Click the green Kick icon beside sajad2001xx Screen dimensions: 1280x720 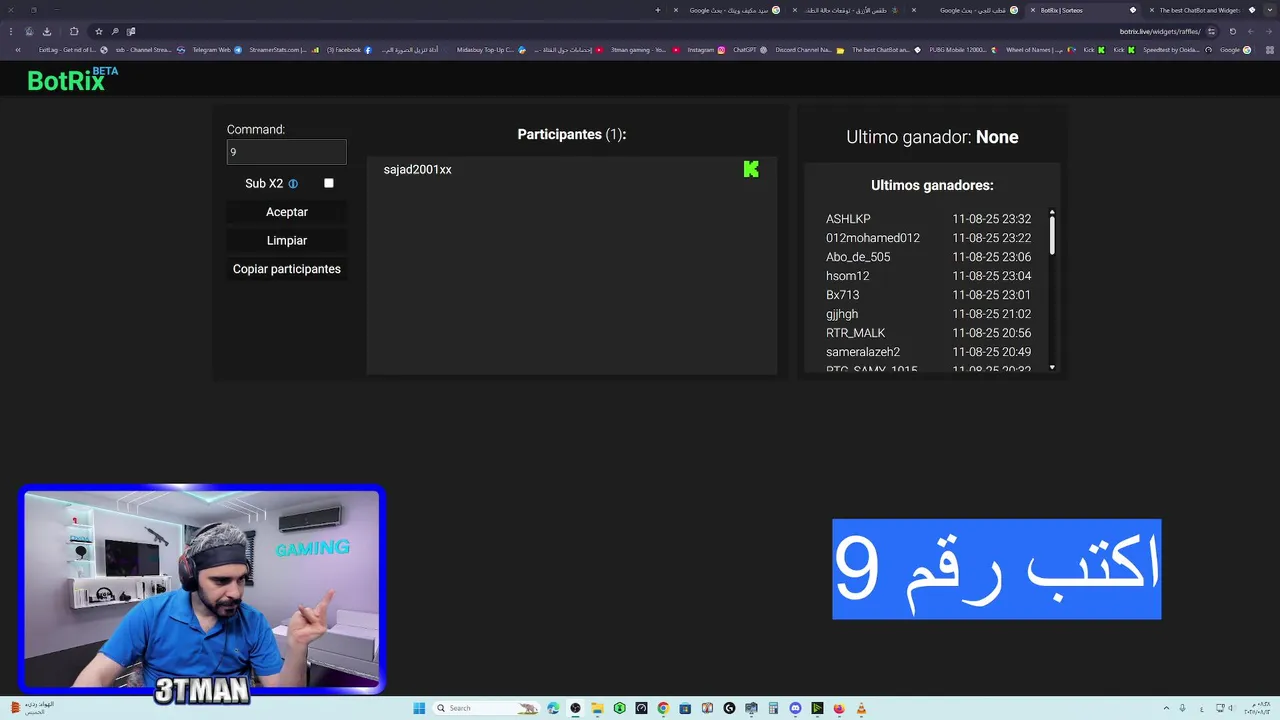(751, 169)
